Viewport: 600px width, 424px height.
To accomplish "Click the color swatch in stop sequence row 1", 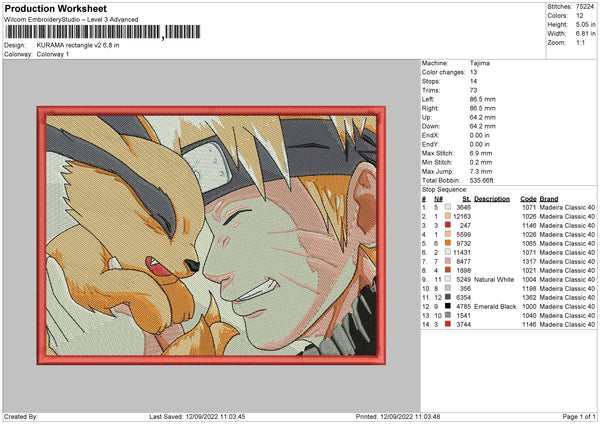I will 448,207.
